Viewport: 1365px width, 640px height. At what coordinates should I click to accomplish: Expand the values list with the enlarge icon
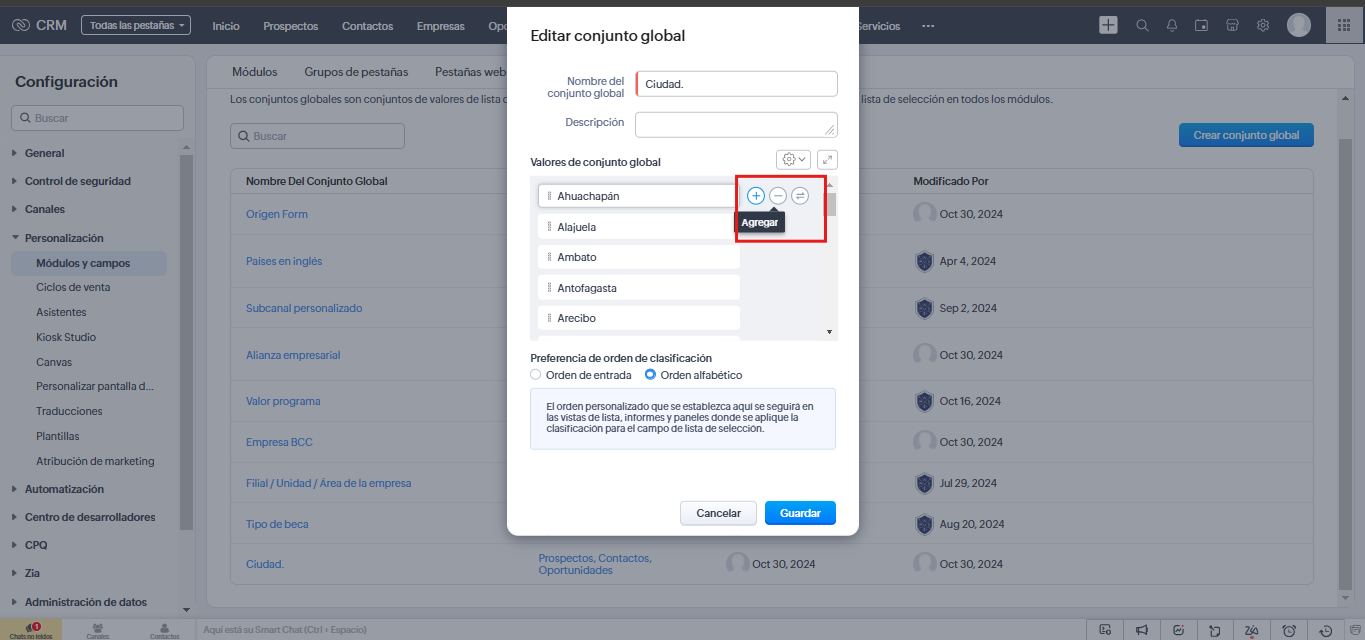pyautogui.click(x=827, y=159)
